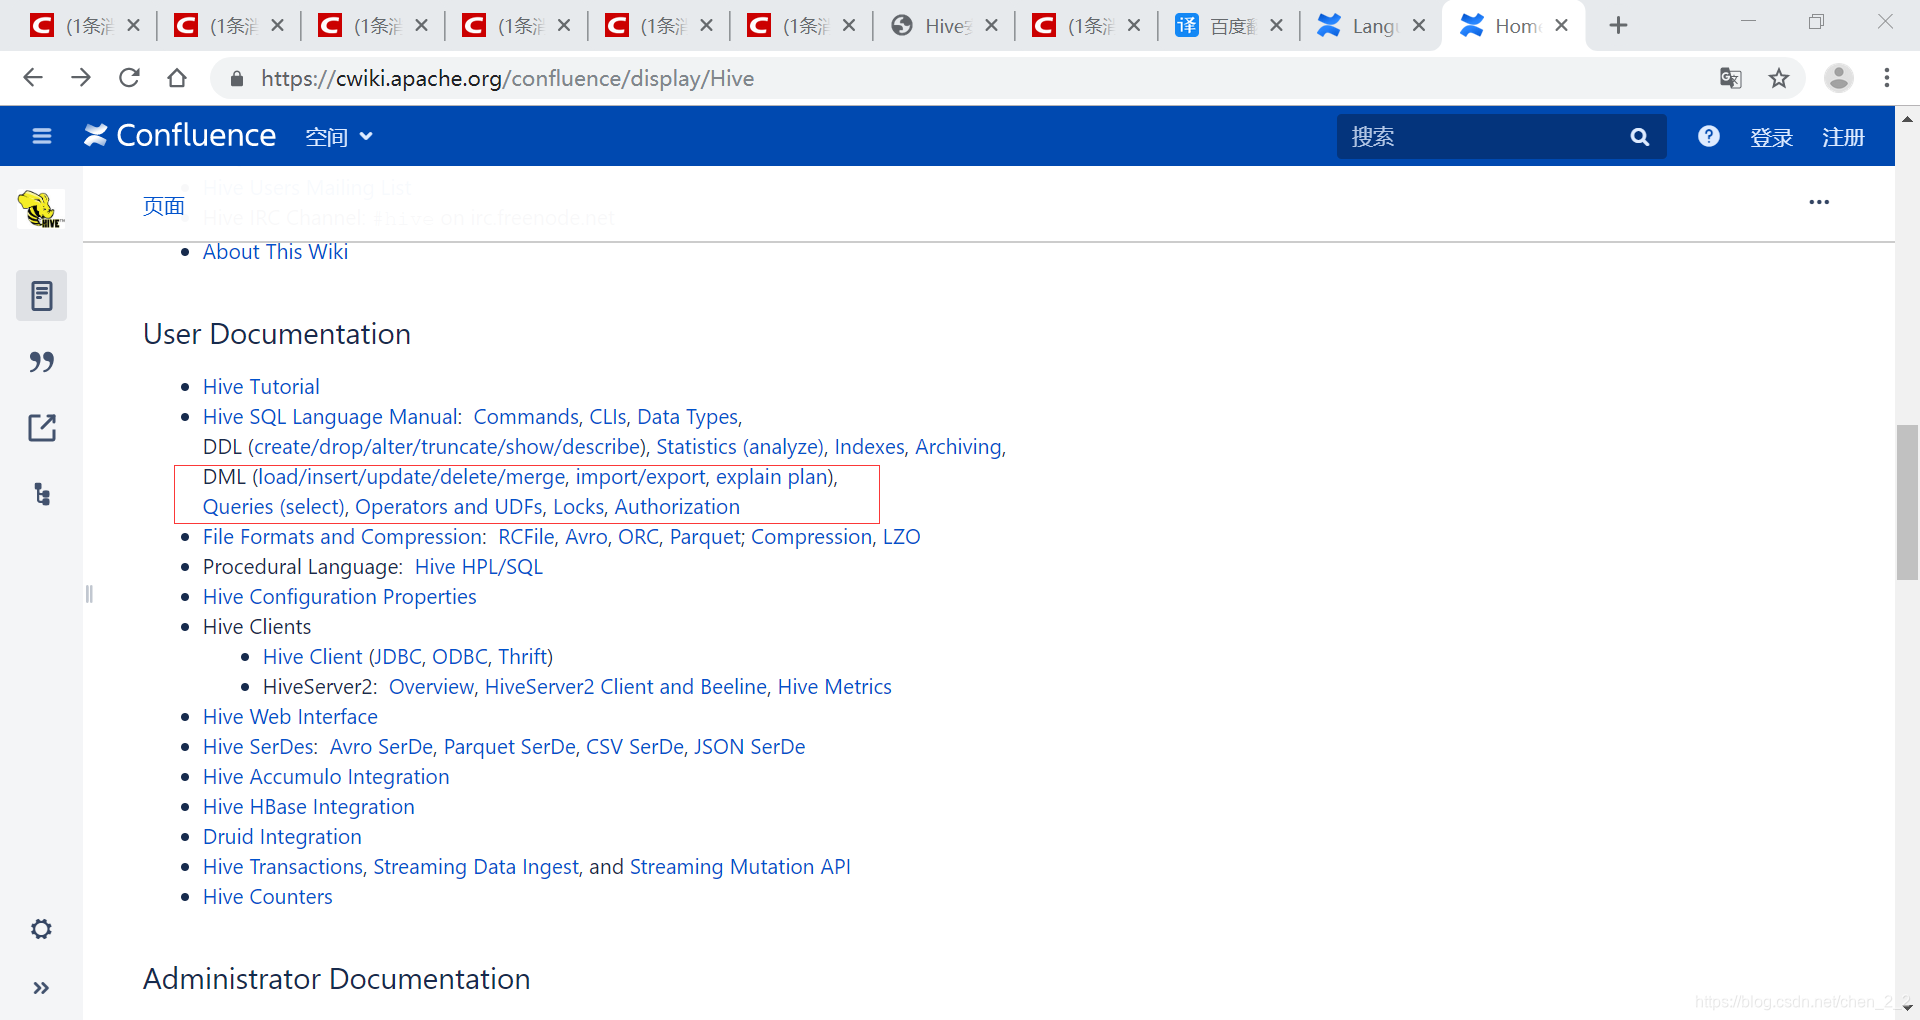This screenshot has height=1020, width=1920.
Task: Click the 页面 breadcrumb link
Action: [x=164, y=206]
